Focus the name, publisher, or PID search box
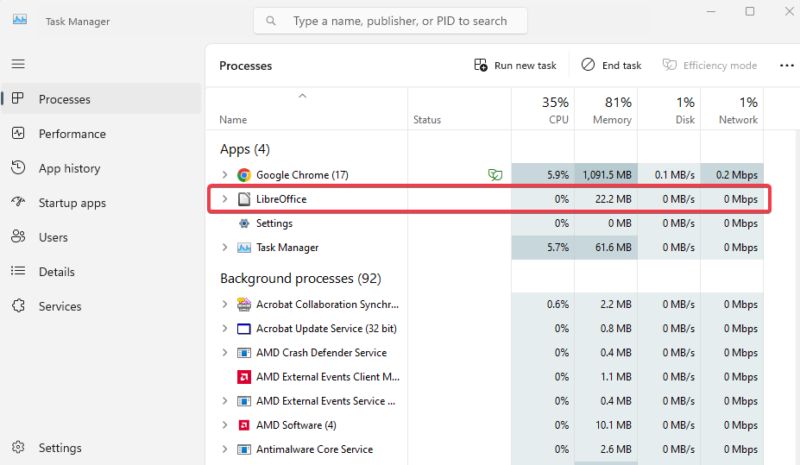The width and height of the screenshot is (800, 465). click(390, 21)
